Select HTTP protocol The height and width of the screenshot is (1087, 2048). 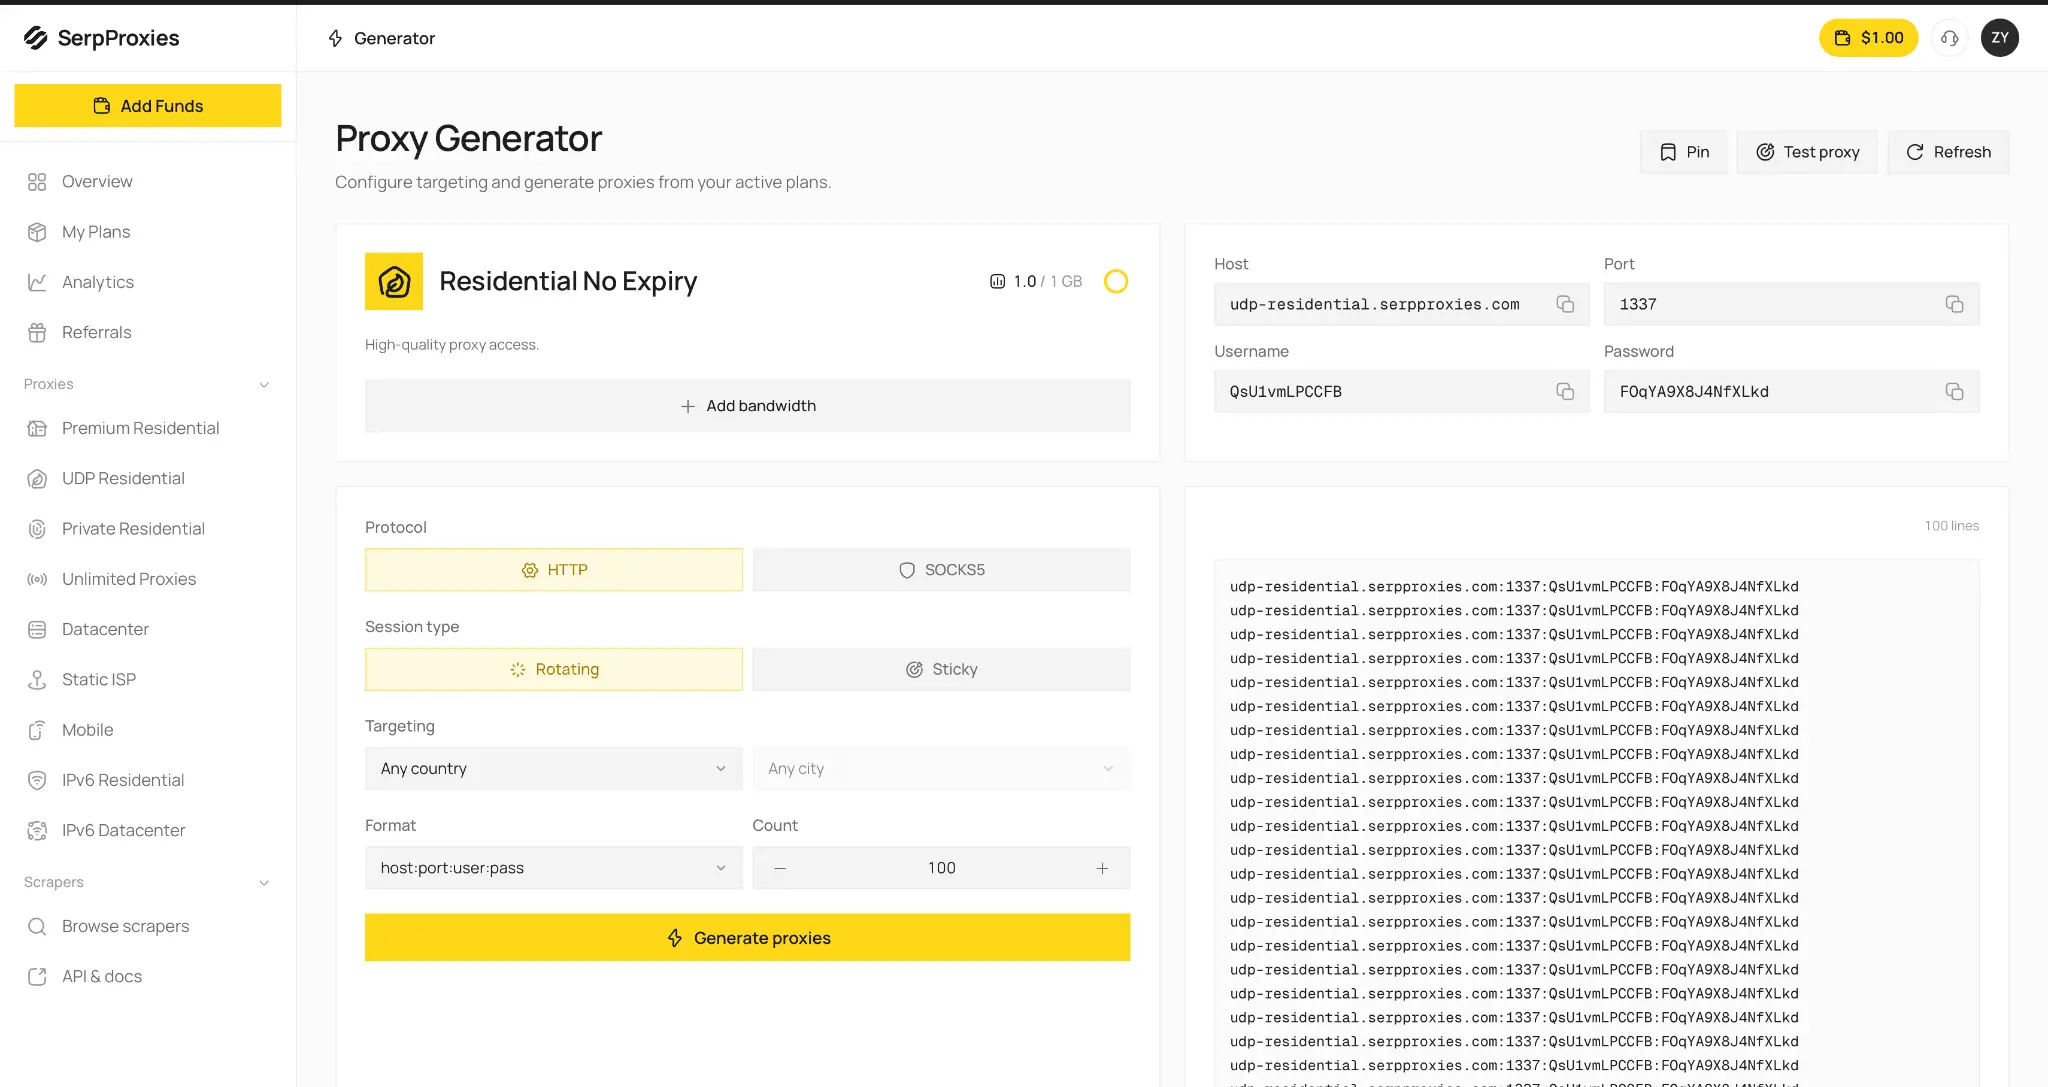pyautogui.click(x=553, y=570)
